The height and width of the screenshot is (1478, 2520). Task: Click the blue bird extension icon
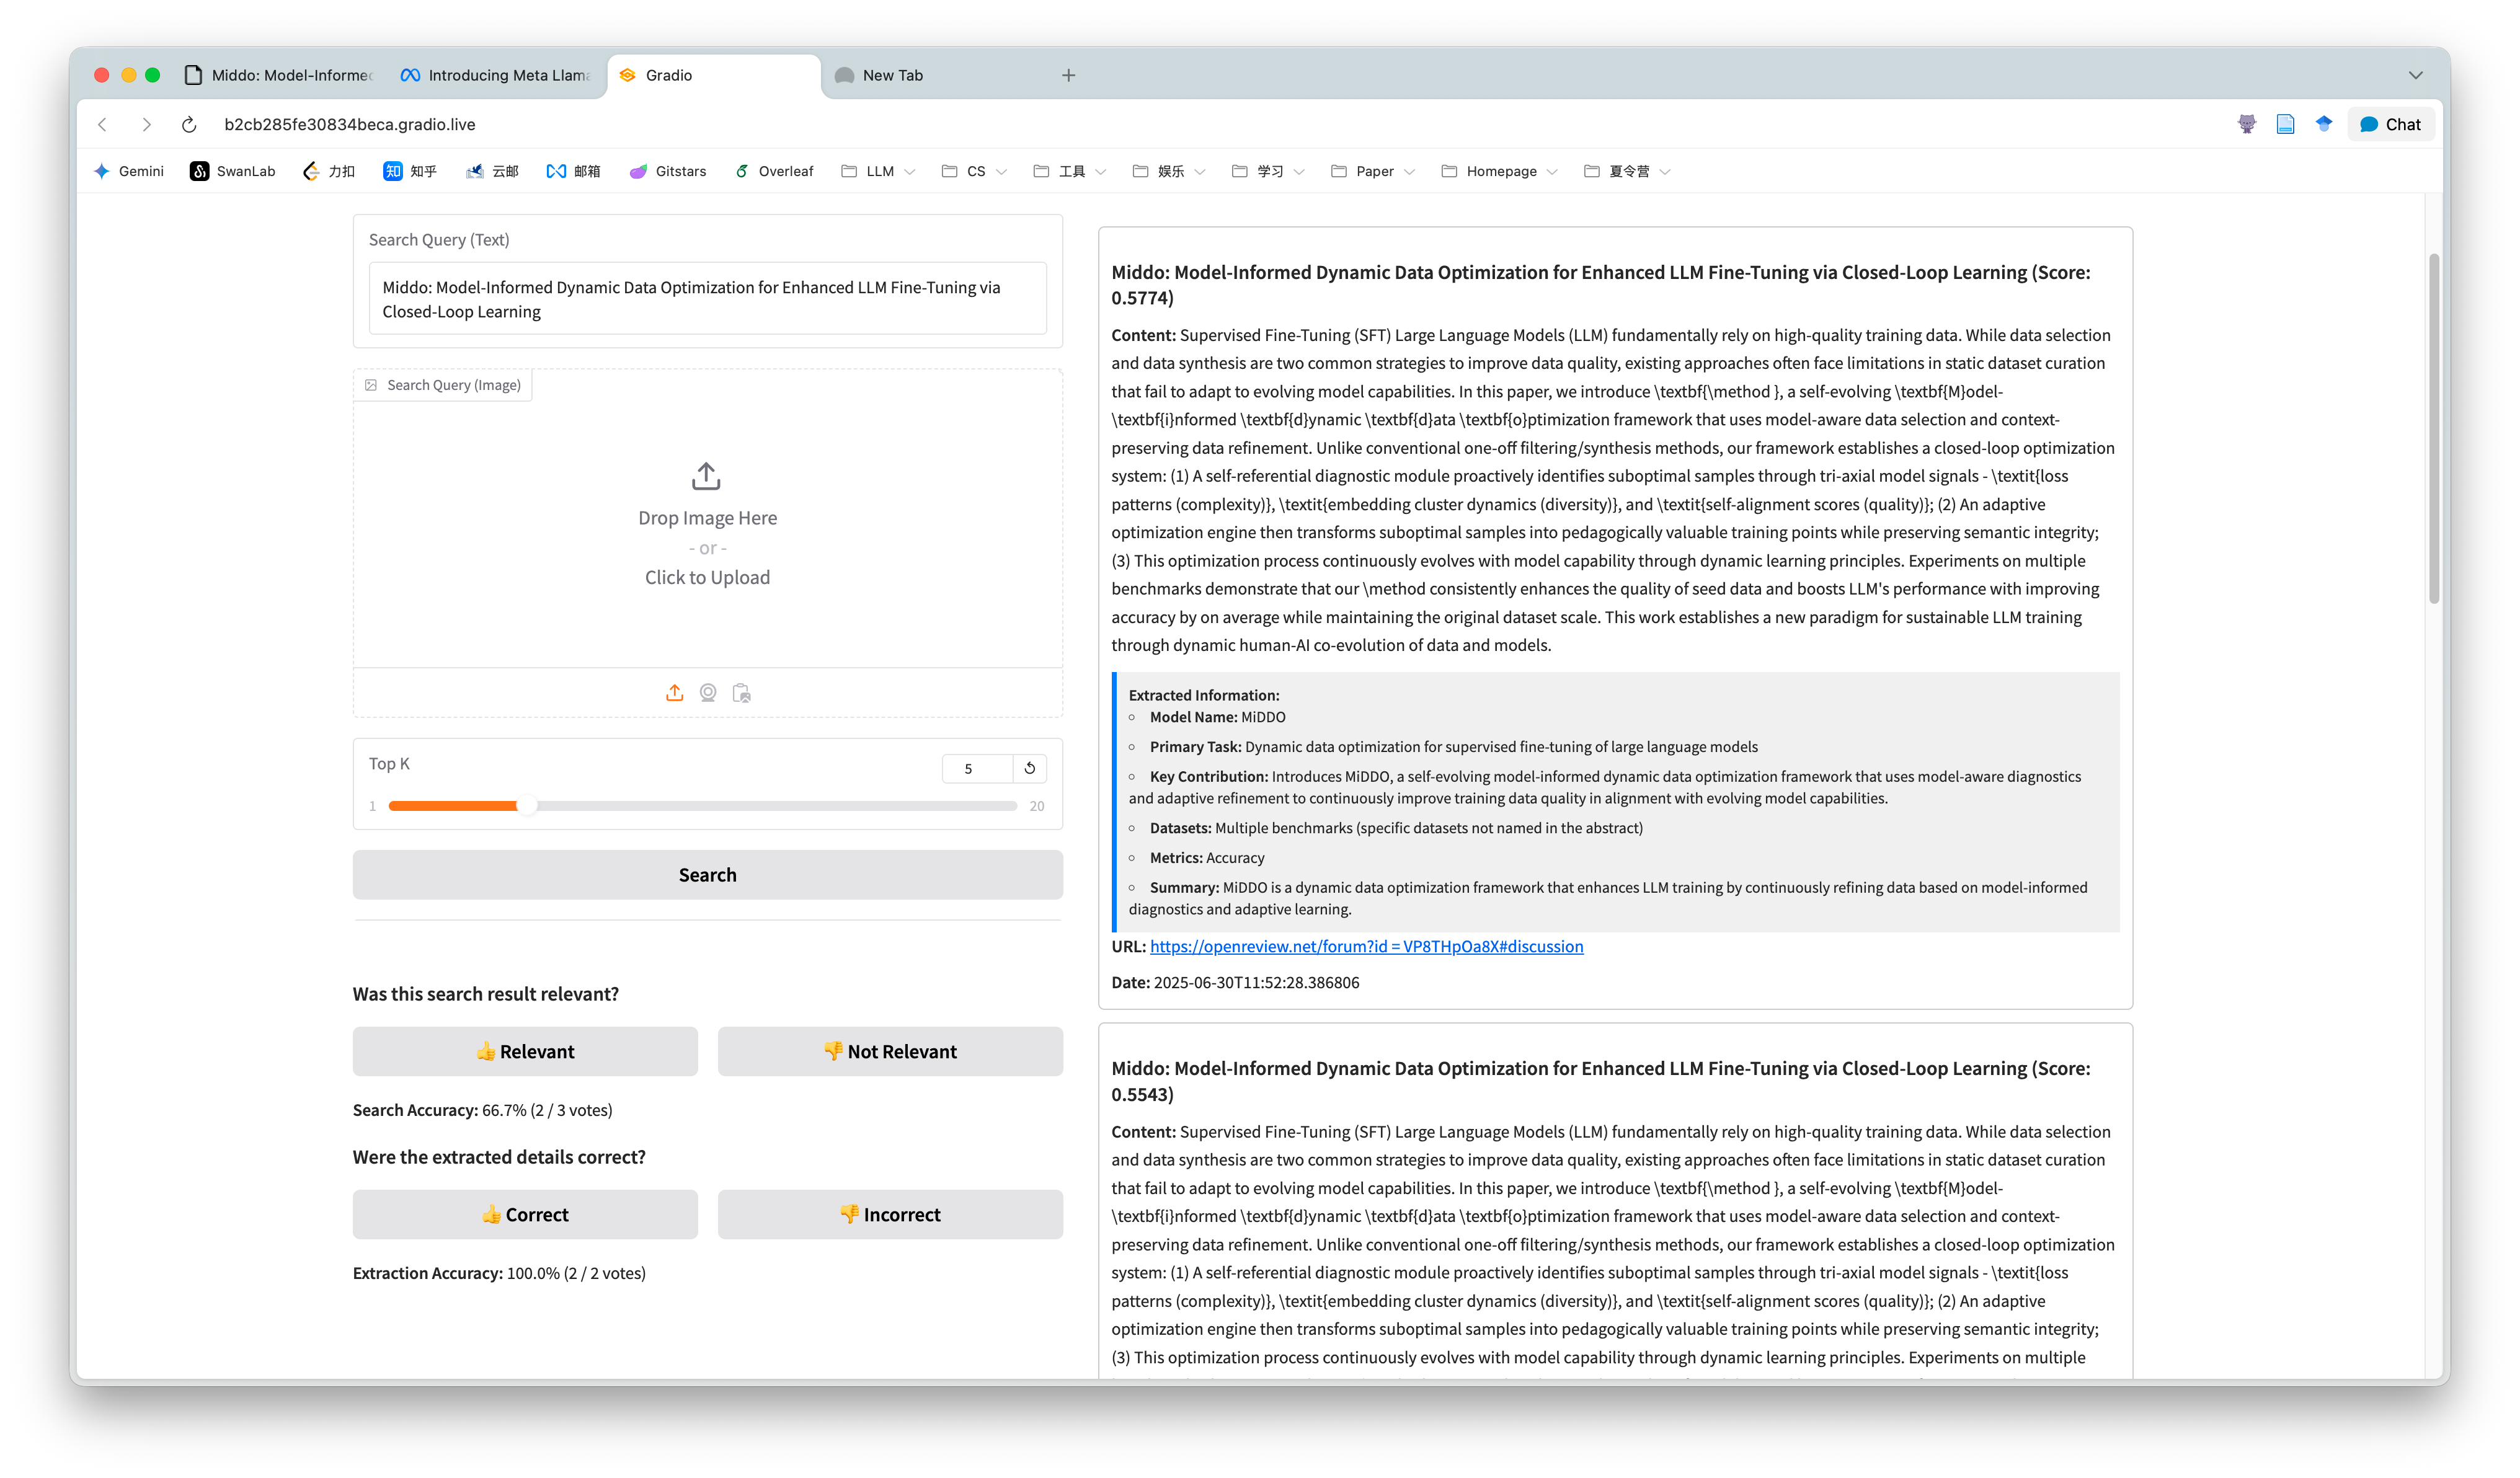coord(2324,124)
